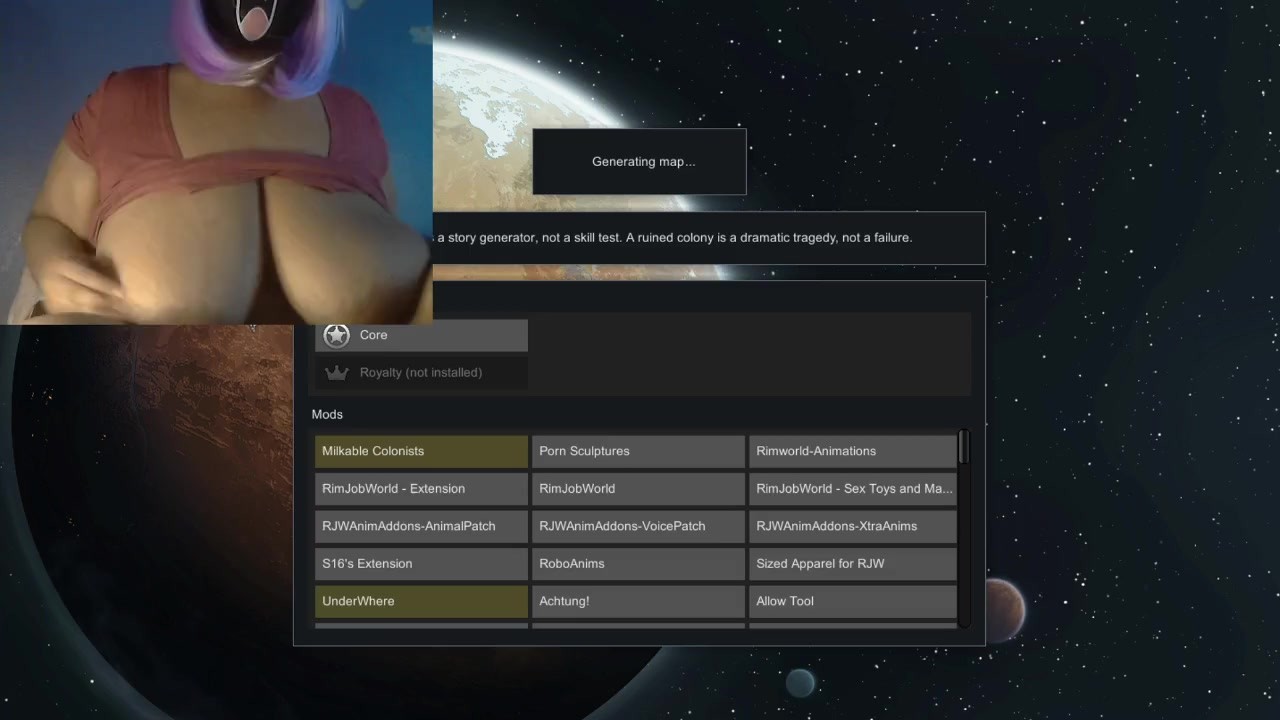
Task: Choose RJWAnimAddons-XtraAnims mod
Action: (x=853, y=526)
